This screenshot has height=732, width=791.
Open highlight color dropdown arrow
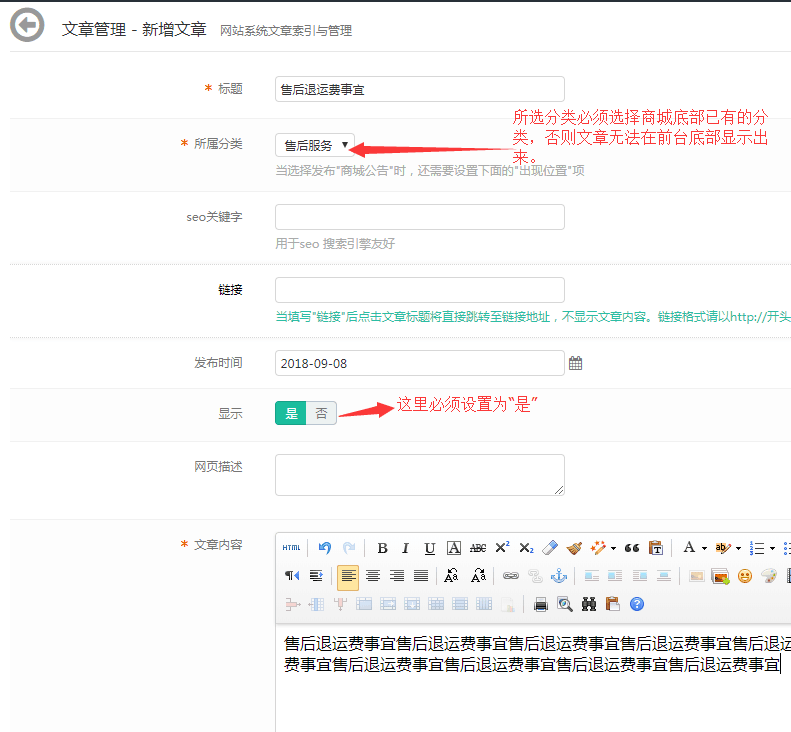pos(738,548)
